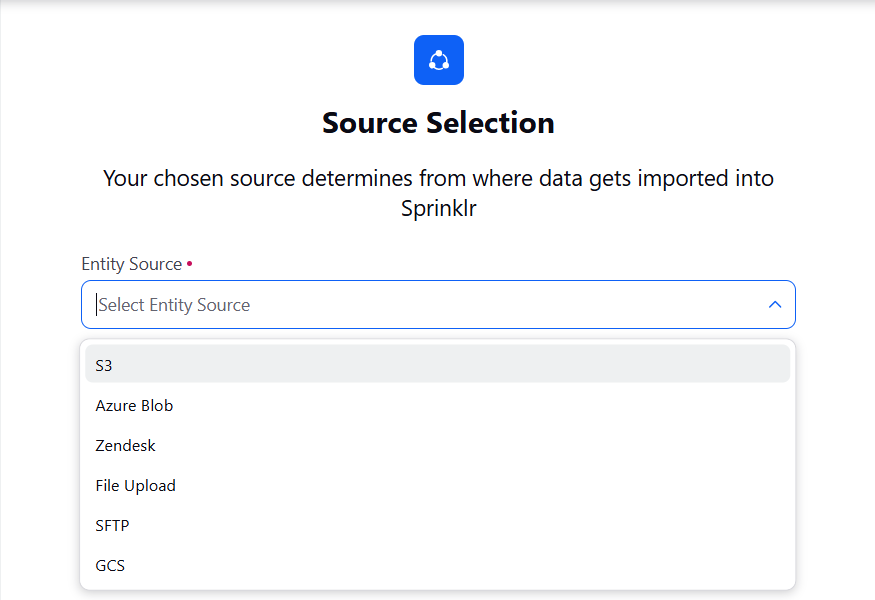This screenshot has height=600, width=875.
Task: Click the upward arrow in source combo box
Action: [775, 305]
